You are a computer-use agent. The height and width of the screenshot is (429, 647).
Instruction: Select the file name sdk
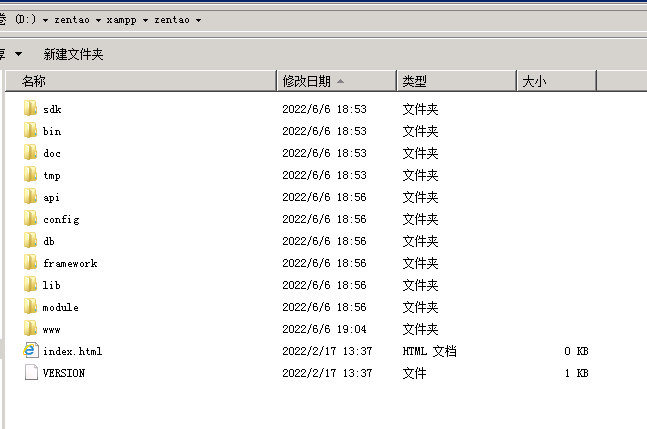coord(52,109)
